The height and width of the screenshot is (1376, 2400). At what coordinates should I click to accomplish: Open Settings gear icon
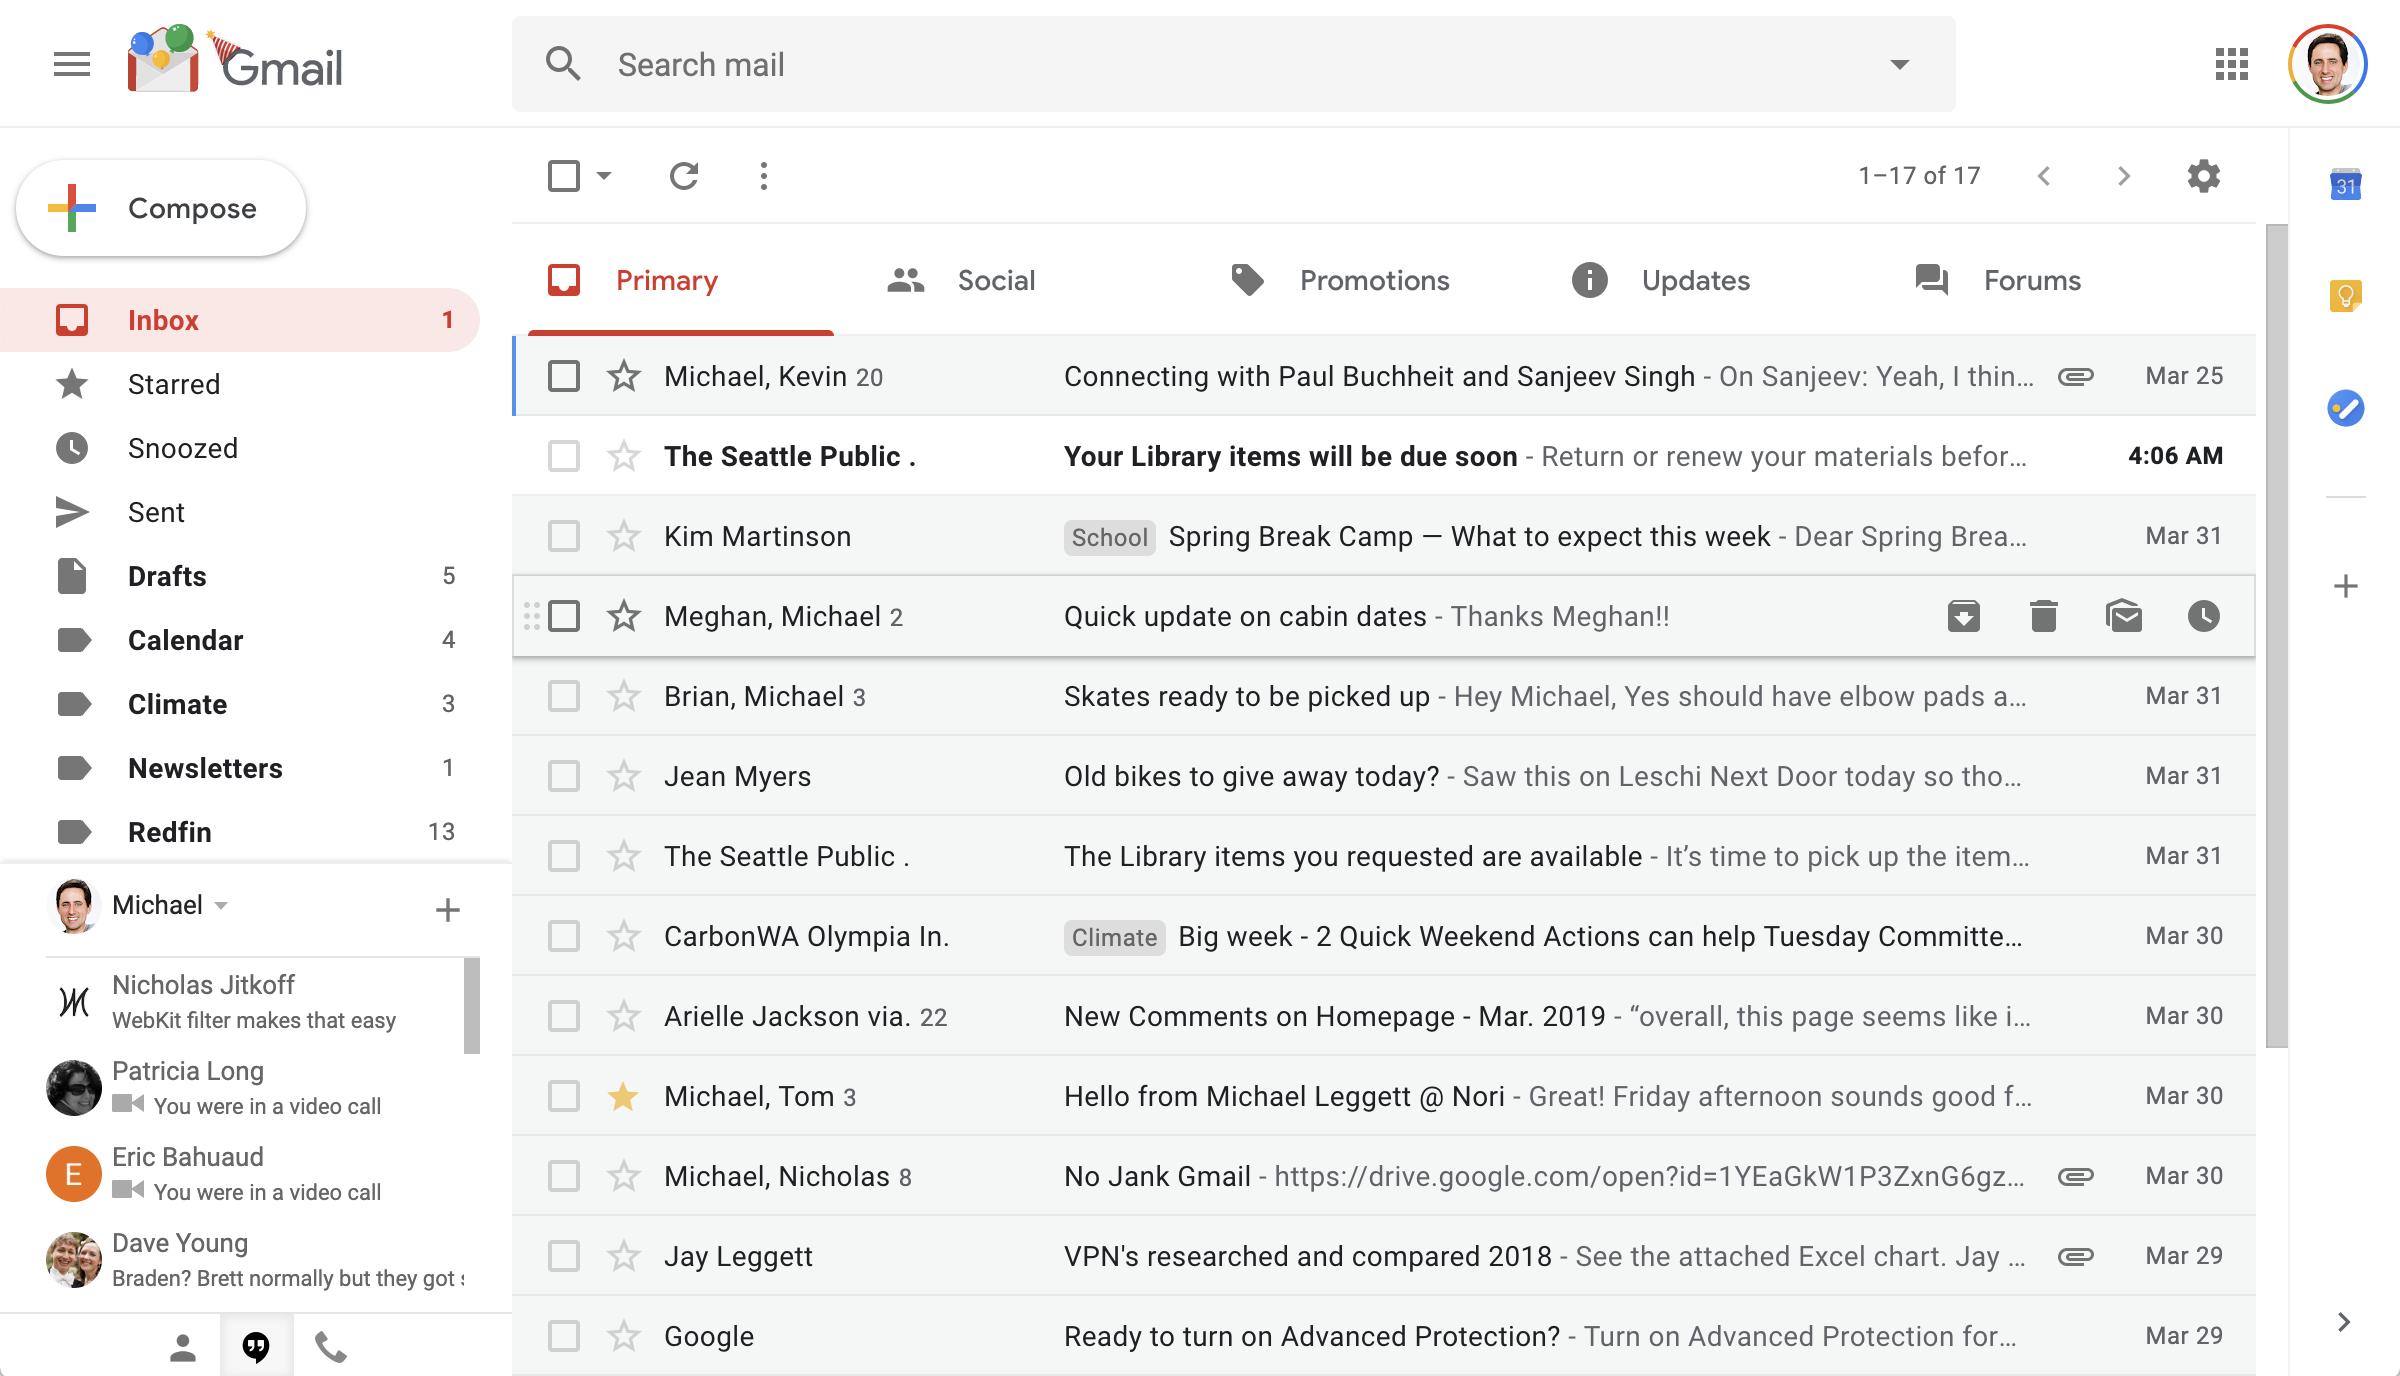(2203, 176)
